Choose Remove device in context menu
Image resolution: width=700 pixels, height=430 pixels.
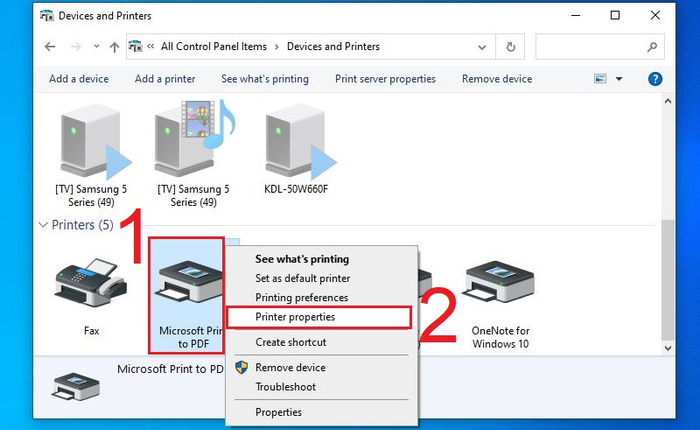tap(290, 367)
